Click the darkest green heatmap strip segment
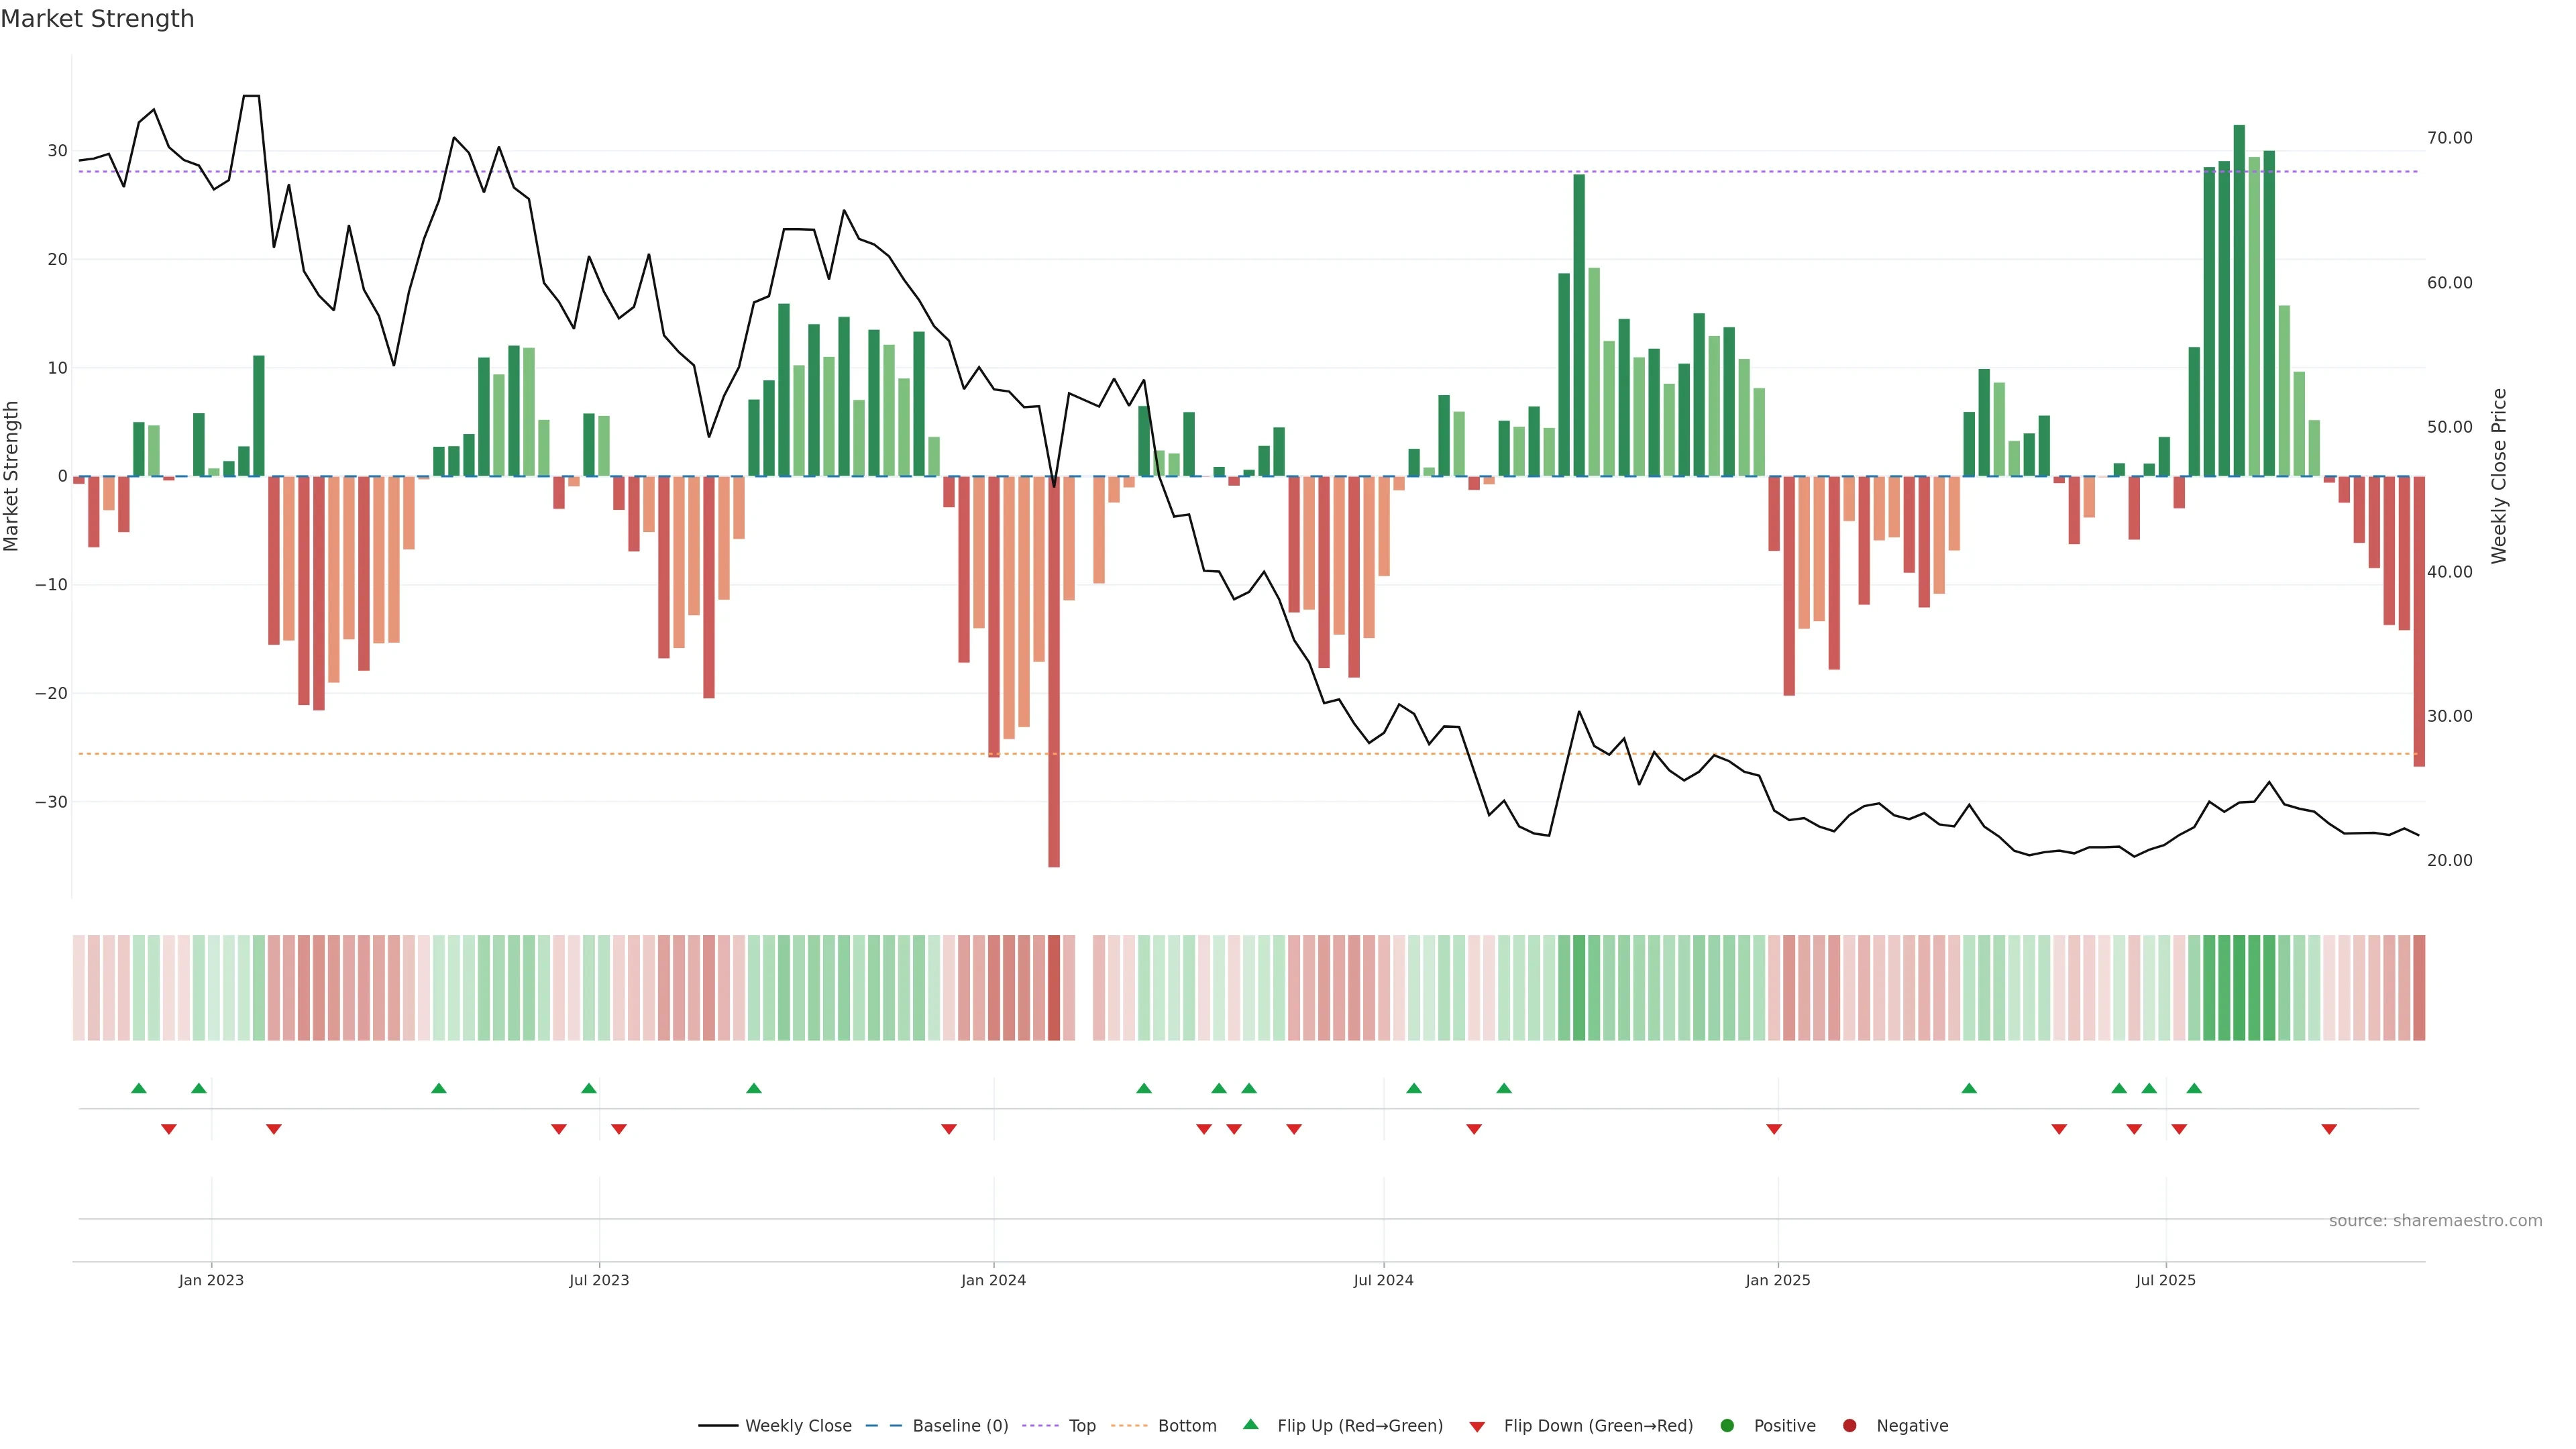Viewport: 2576px width, 1449px height. (x=2239, y=988)
